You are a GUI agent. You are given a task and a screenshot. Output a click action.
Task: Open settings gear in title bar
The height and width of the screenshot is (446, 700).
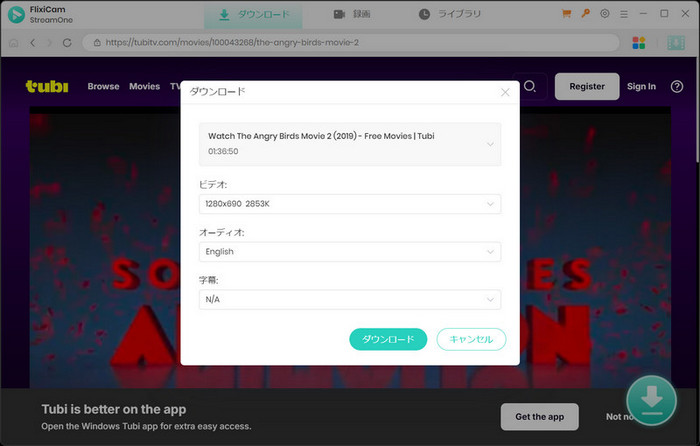tap(603, 14)
